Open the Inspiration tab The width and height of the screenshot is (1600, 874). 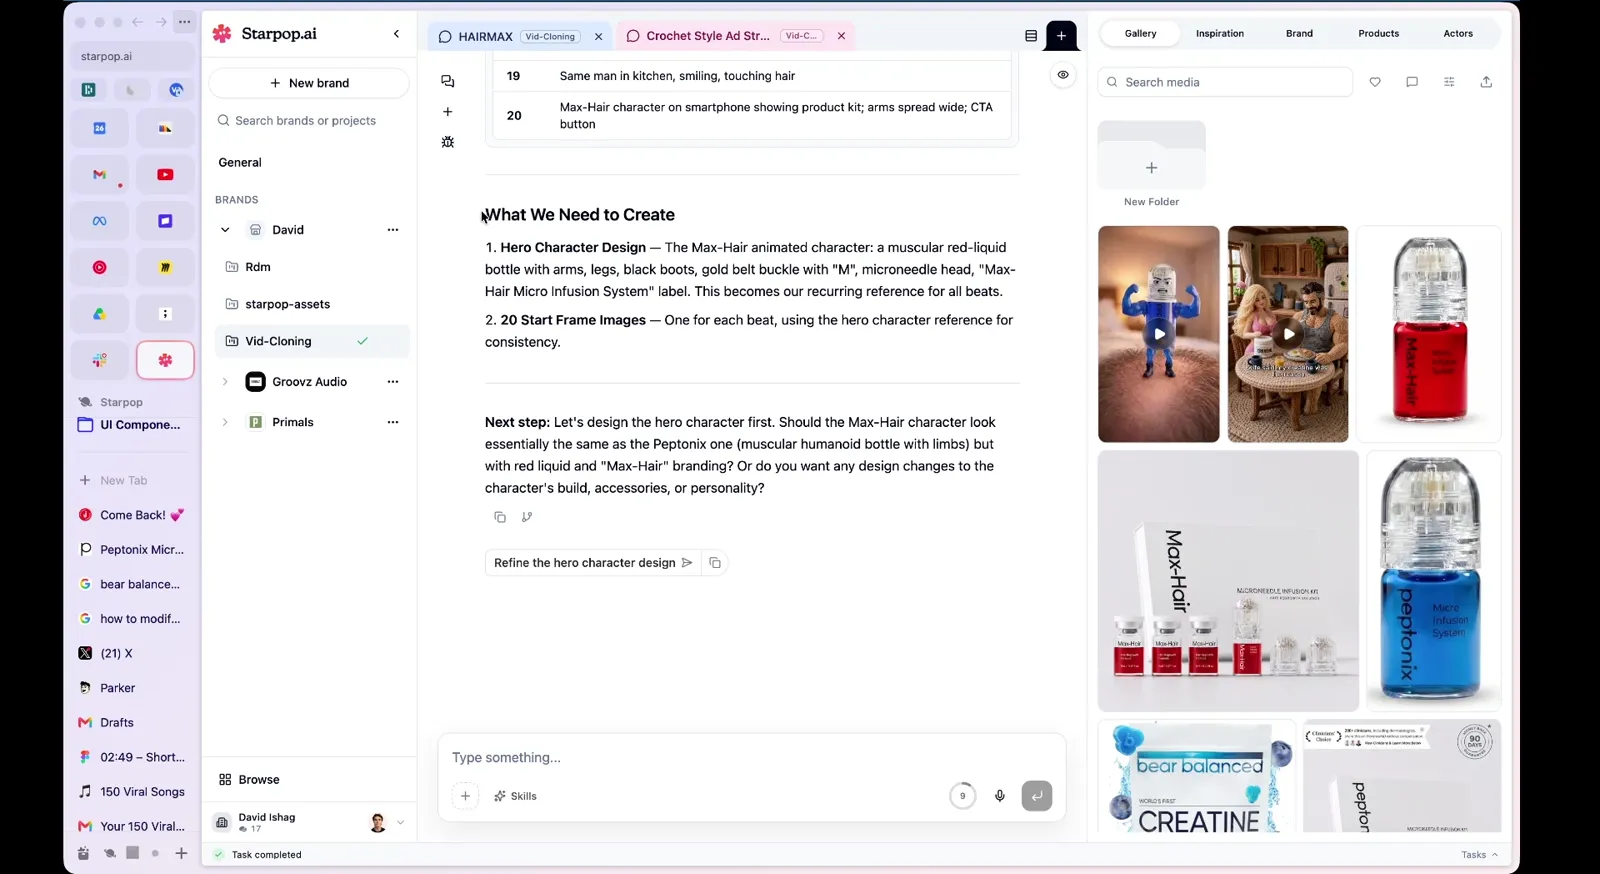[x=1220, y=33]
